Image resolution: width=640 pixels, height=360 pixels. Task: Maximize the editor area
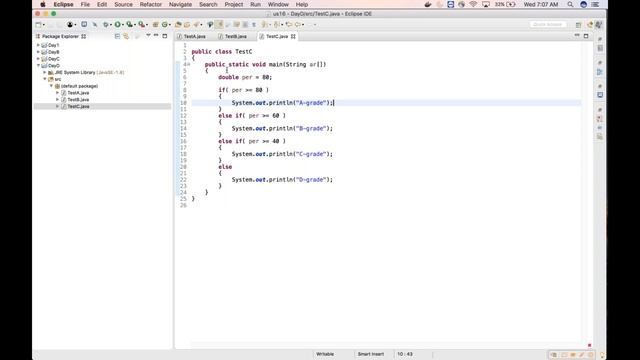click(586, 36)
